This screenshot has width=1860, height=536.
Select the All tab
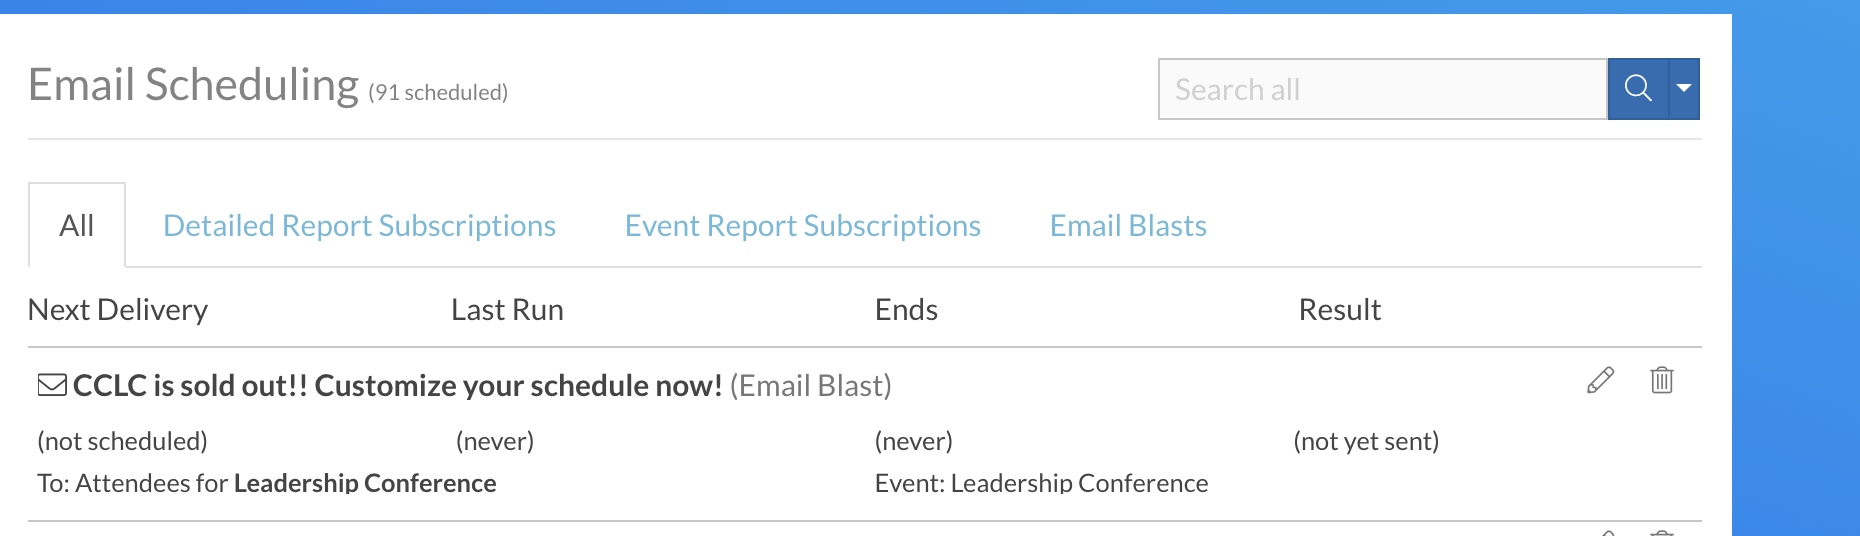(77, 225)
